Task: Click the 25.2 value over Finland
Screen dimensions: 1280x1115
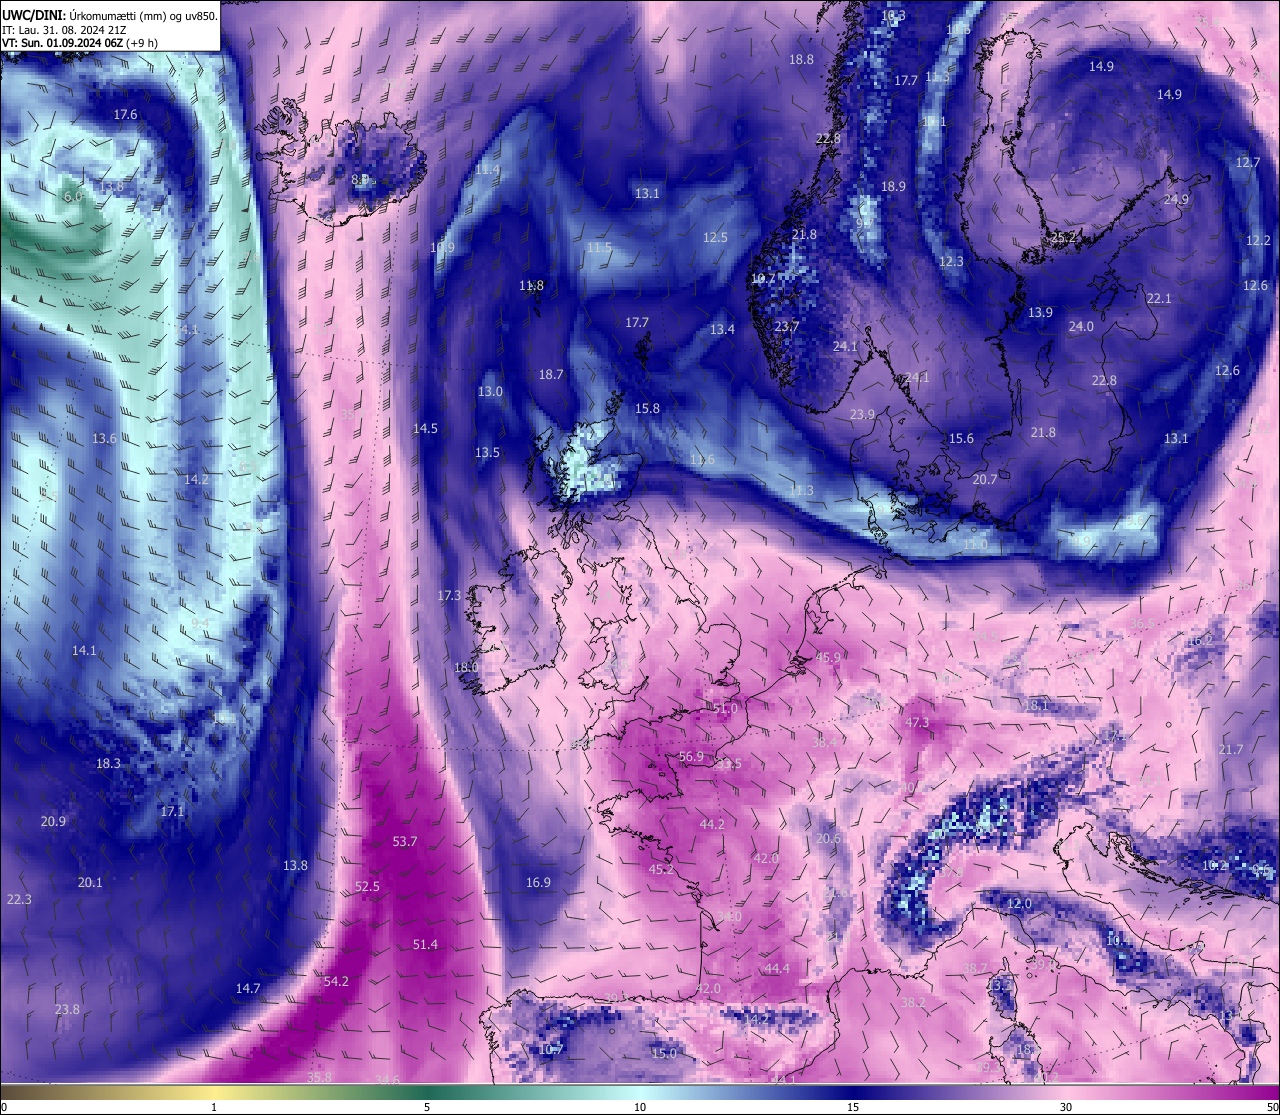Action: pyautogui.click(x=1063, y=238)
